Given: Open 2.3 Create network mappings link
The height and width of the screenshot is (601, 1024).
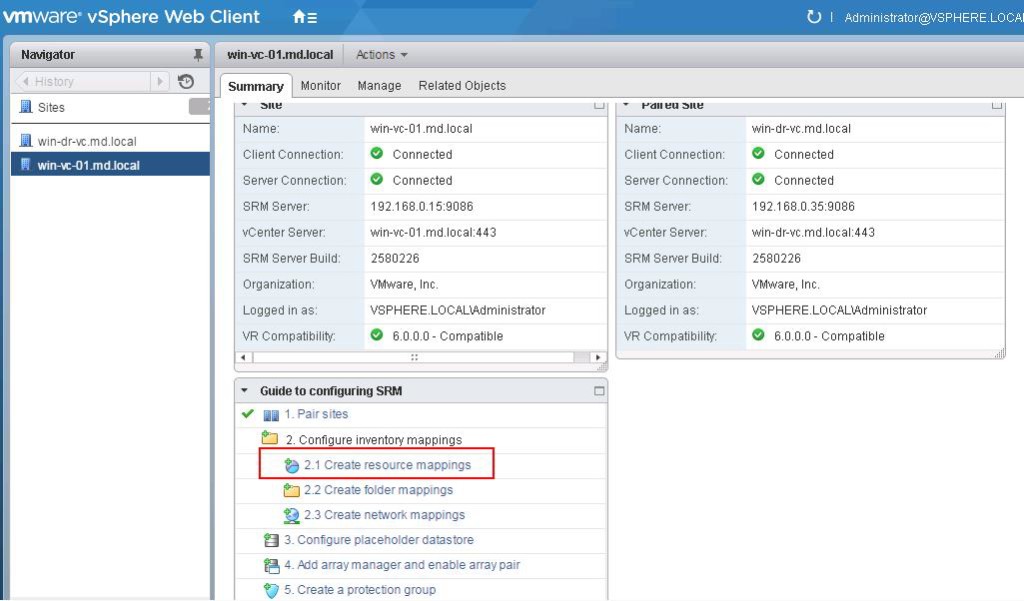Looking at the screenshot, I should [384, 515].
